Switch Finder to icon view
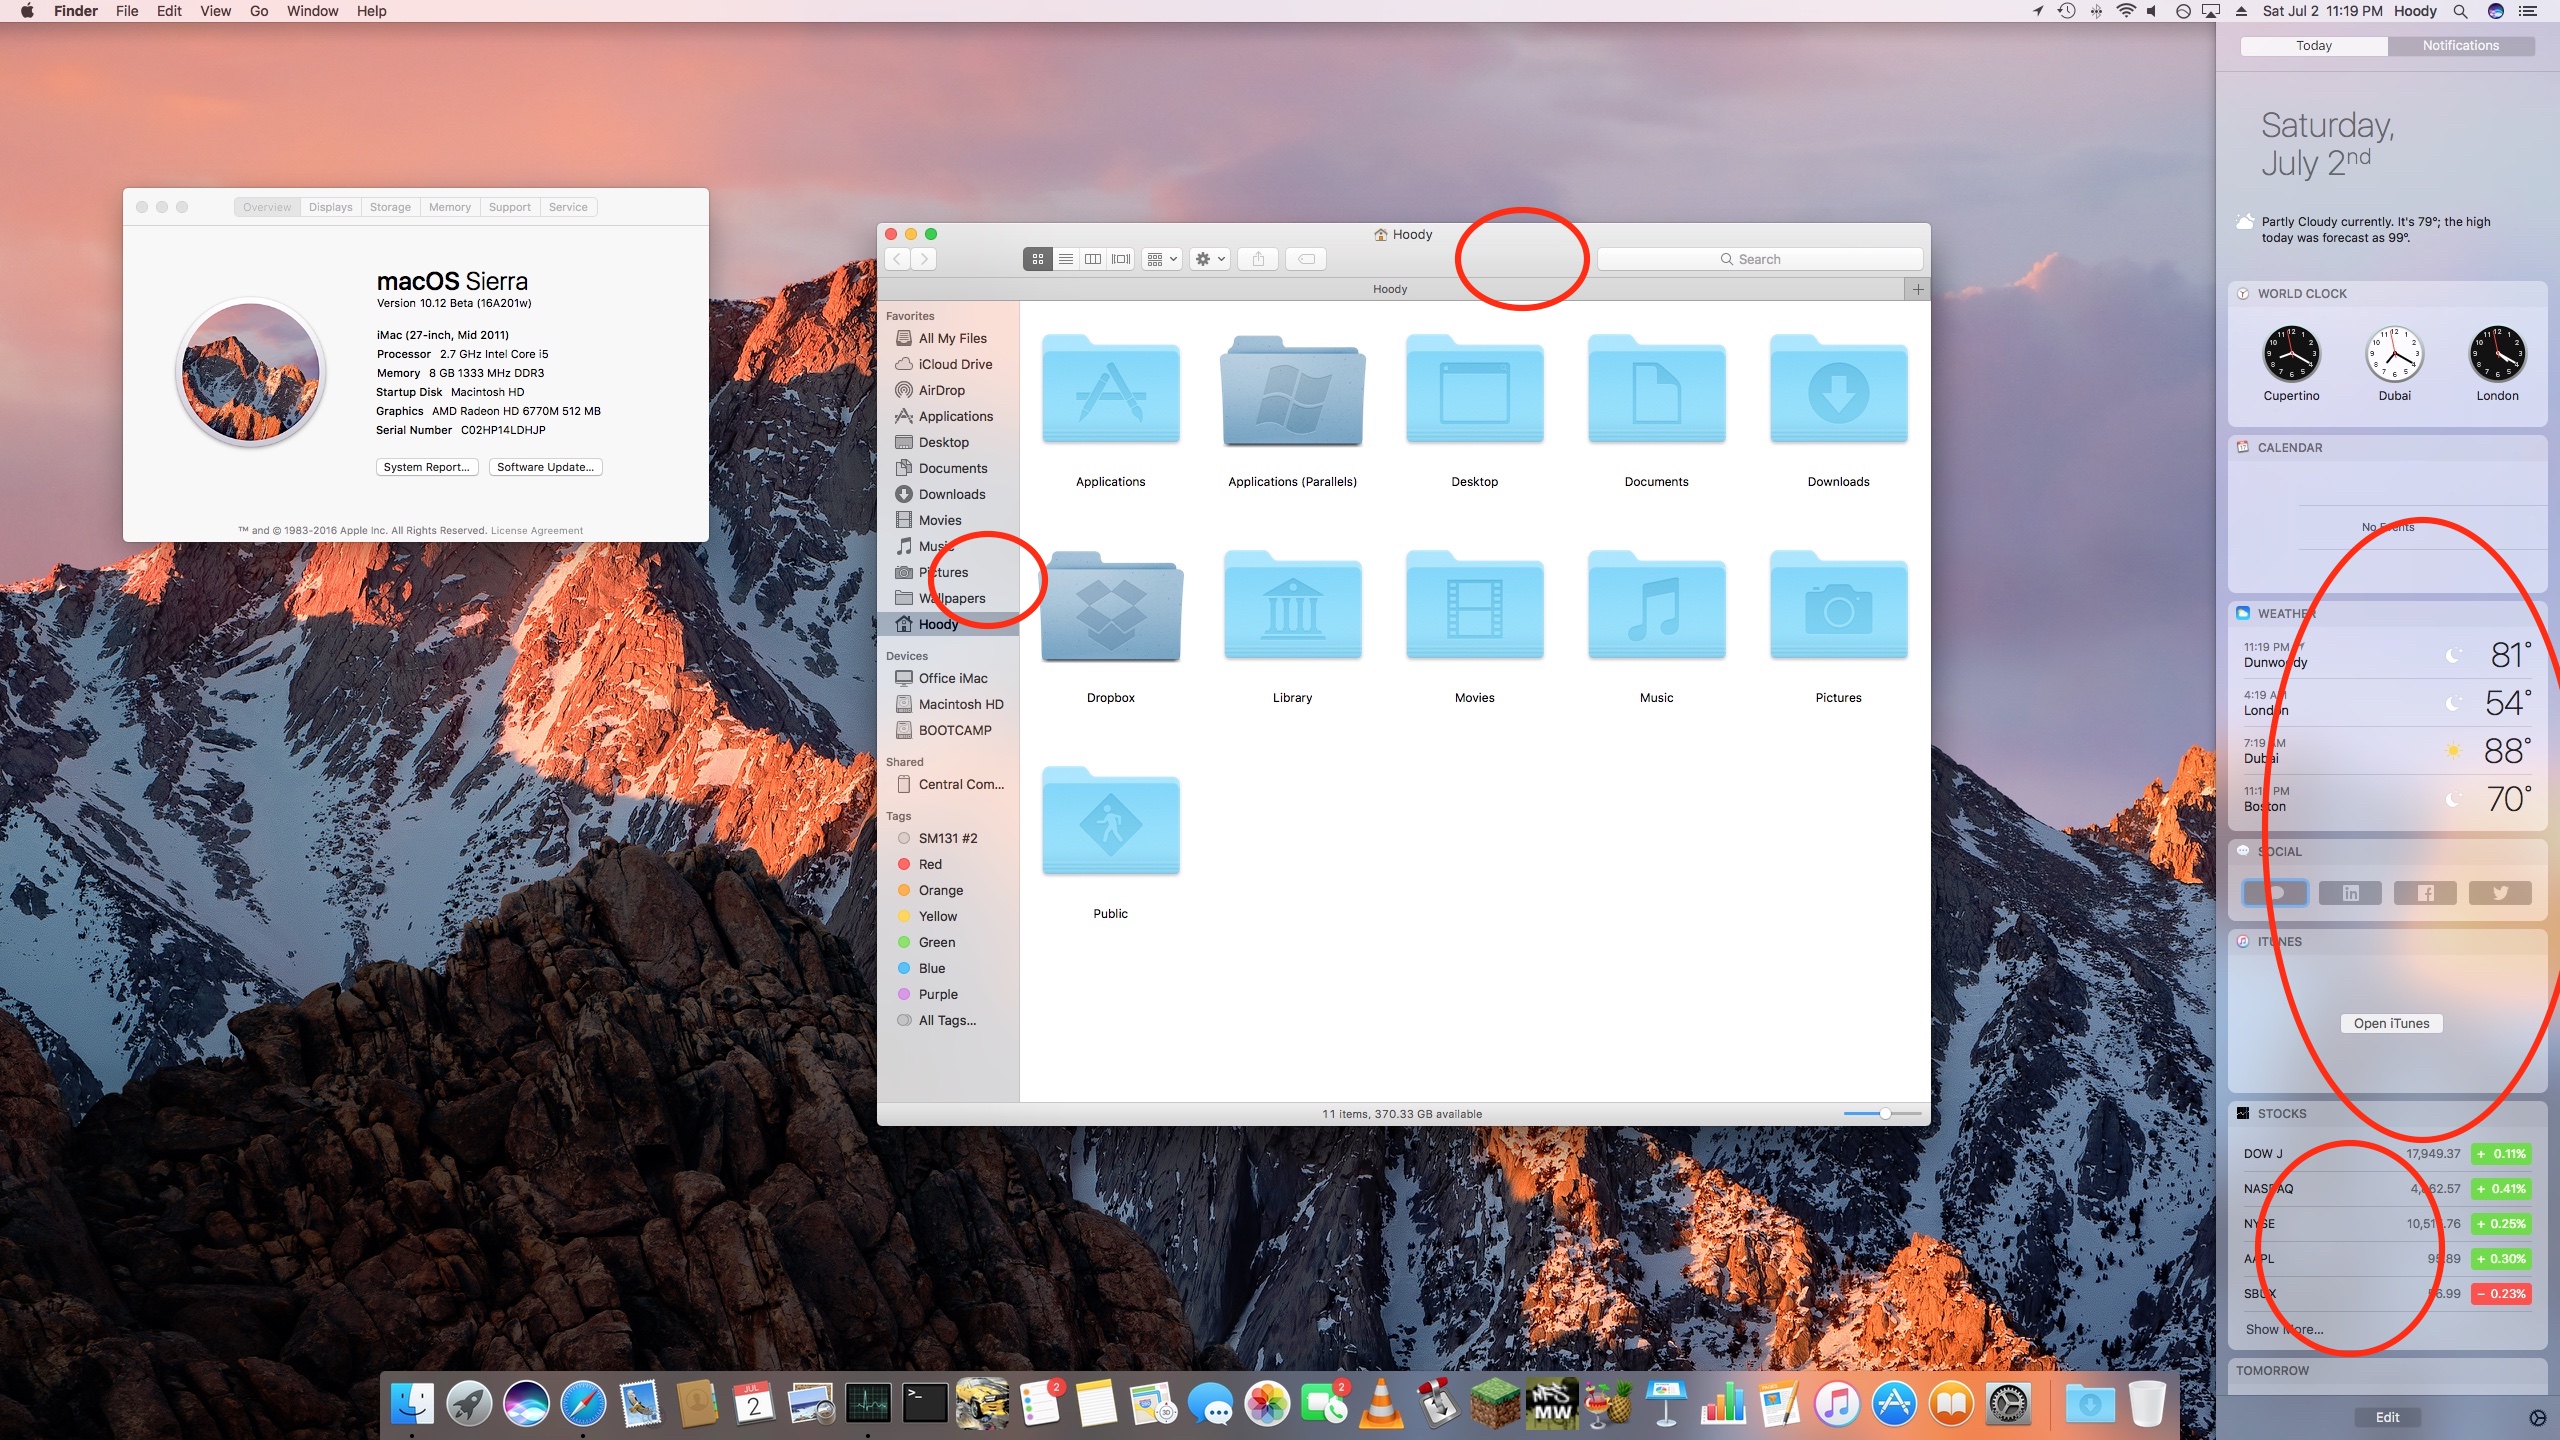Screen dimensions: 2560x1440 click(x=1037, y=259)
